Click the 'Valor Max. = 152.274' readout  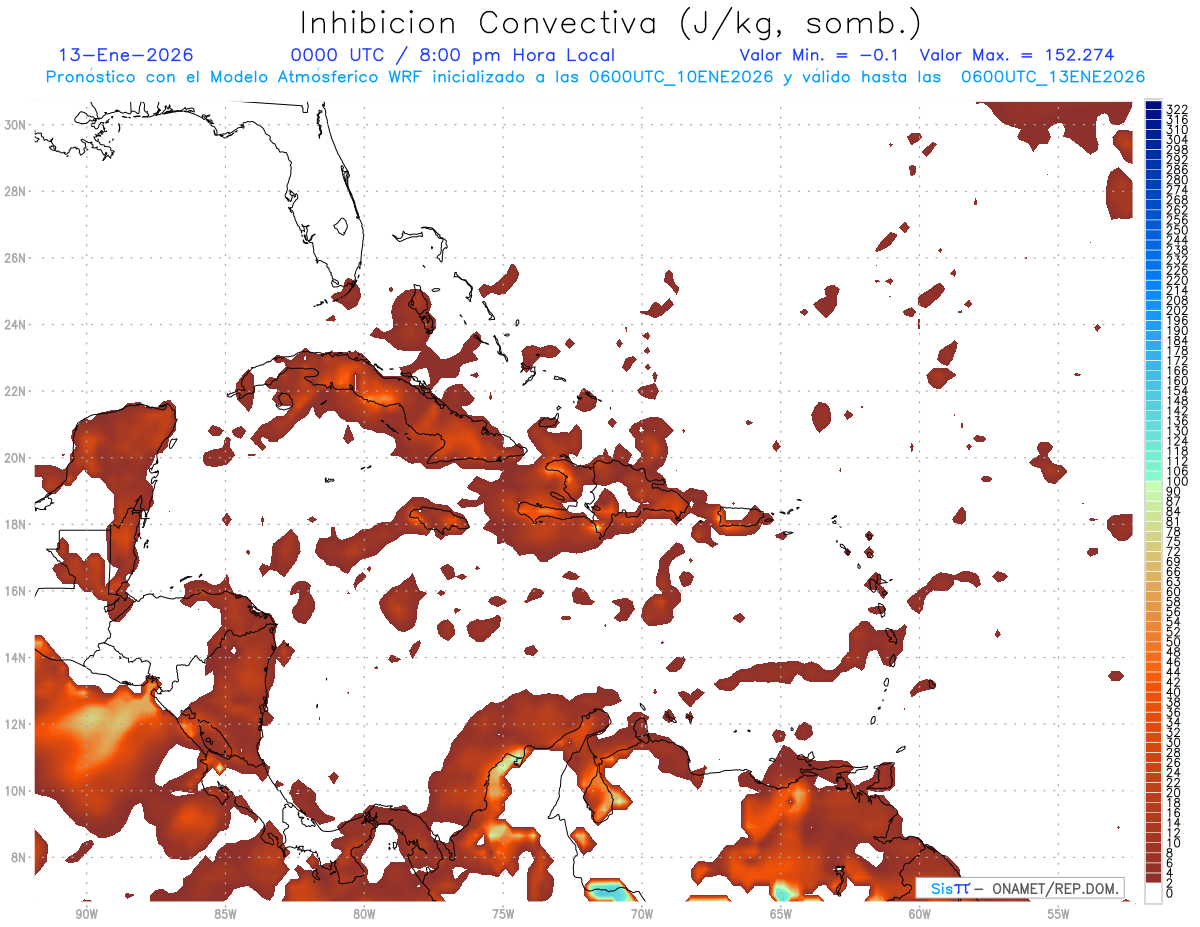[x=1016, y=55]
